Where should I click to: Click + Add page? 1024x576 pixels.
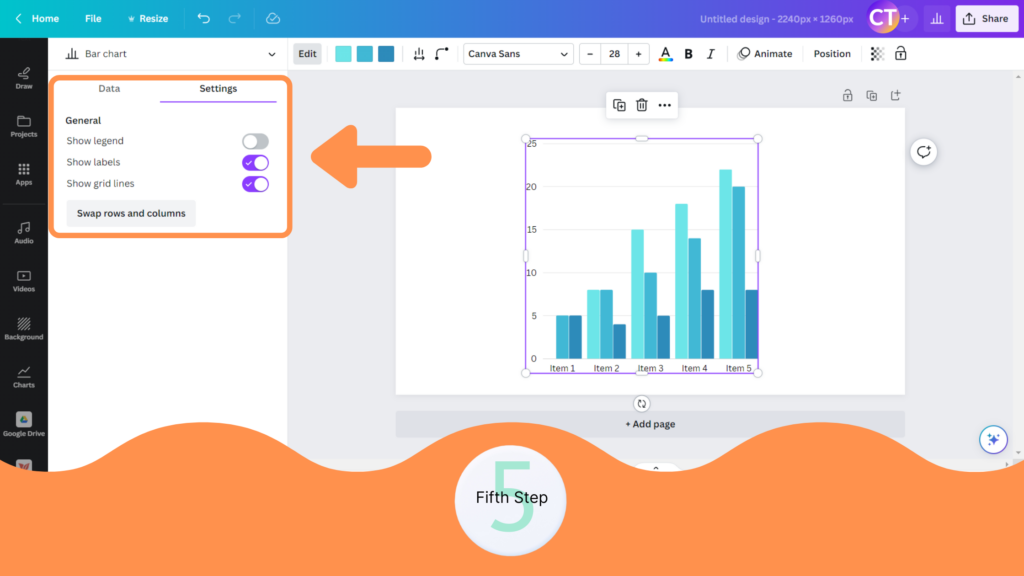pyautogui.click(x=650, y=424)
